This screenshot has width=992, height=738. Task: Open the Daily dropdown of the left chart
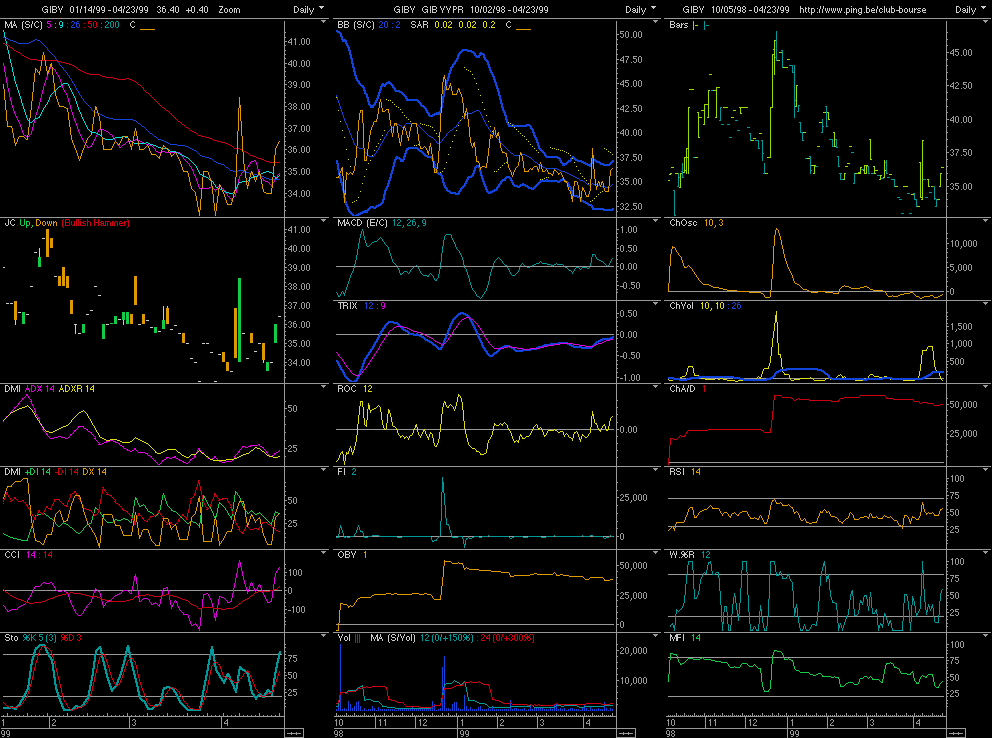[309, 9]
